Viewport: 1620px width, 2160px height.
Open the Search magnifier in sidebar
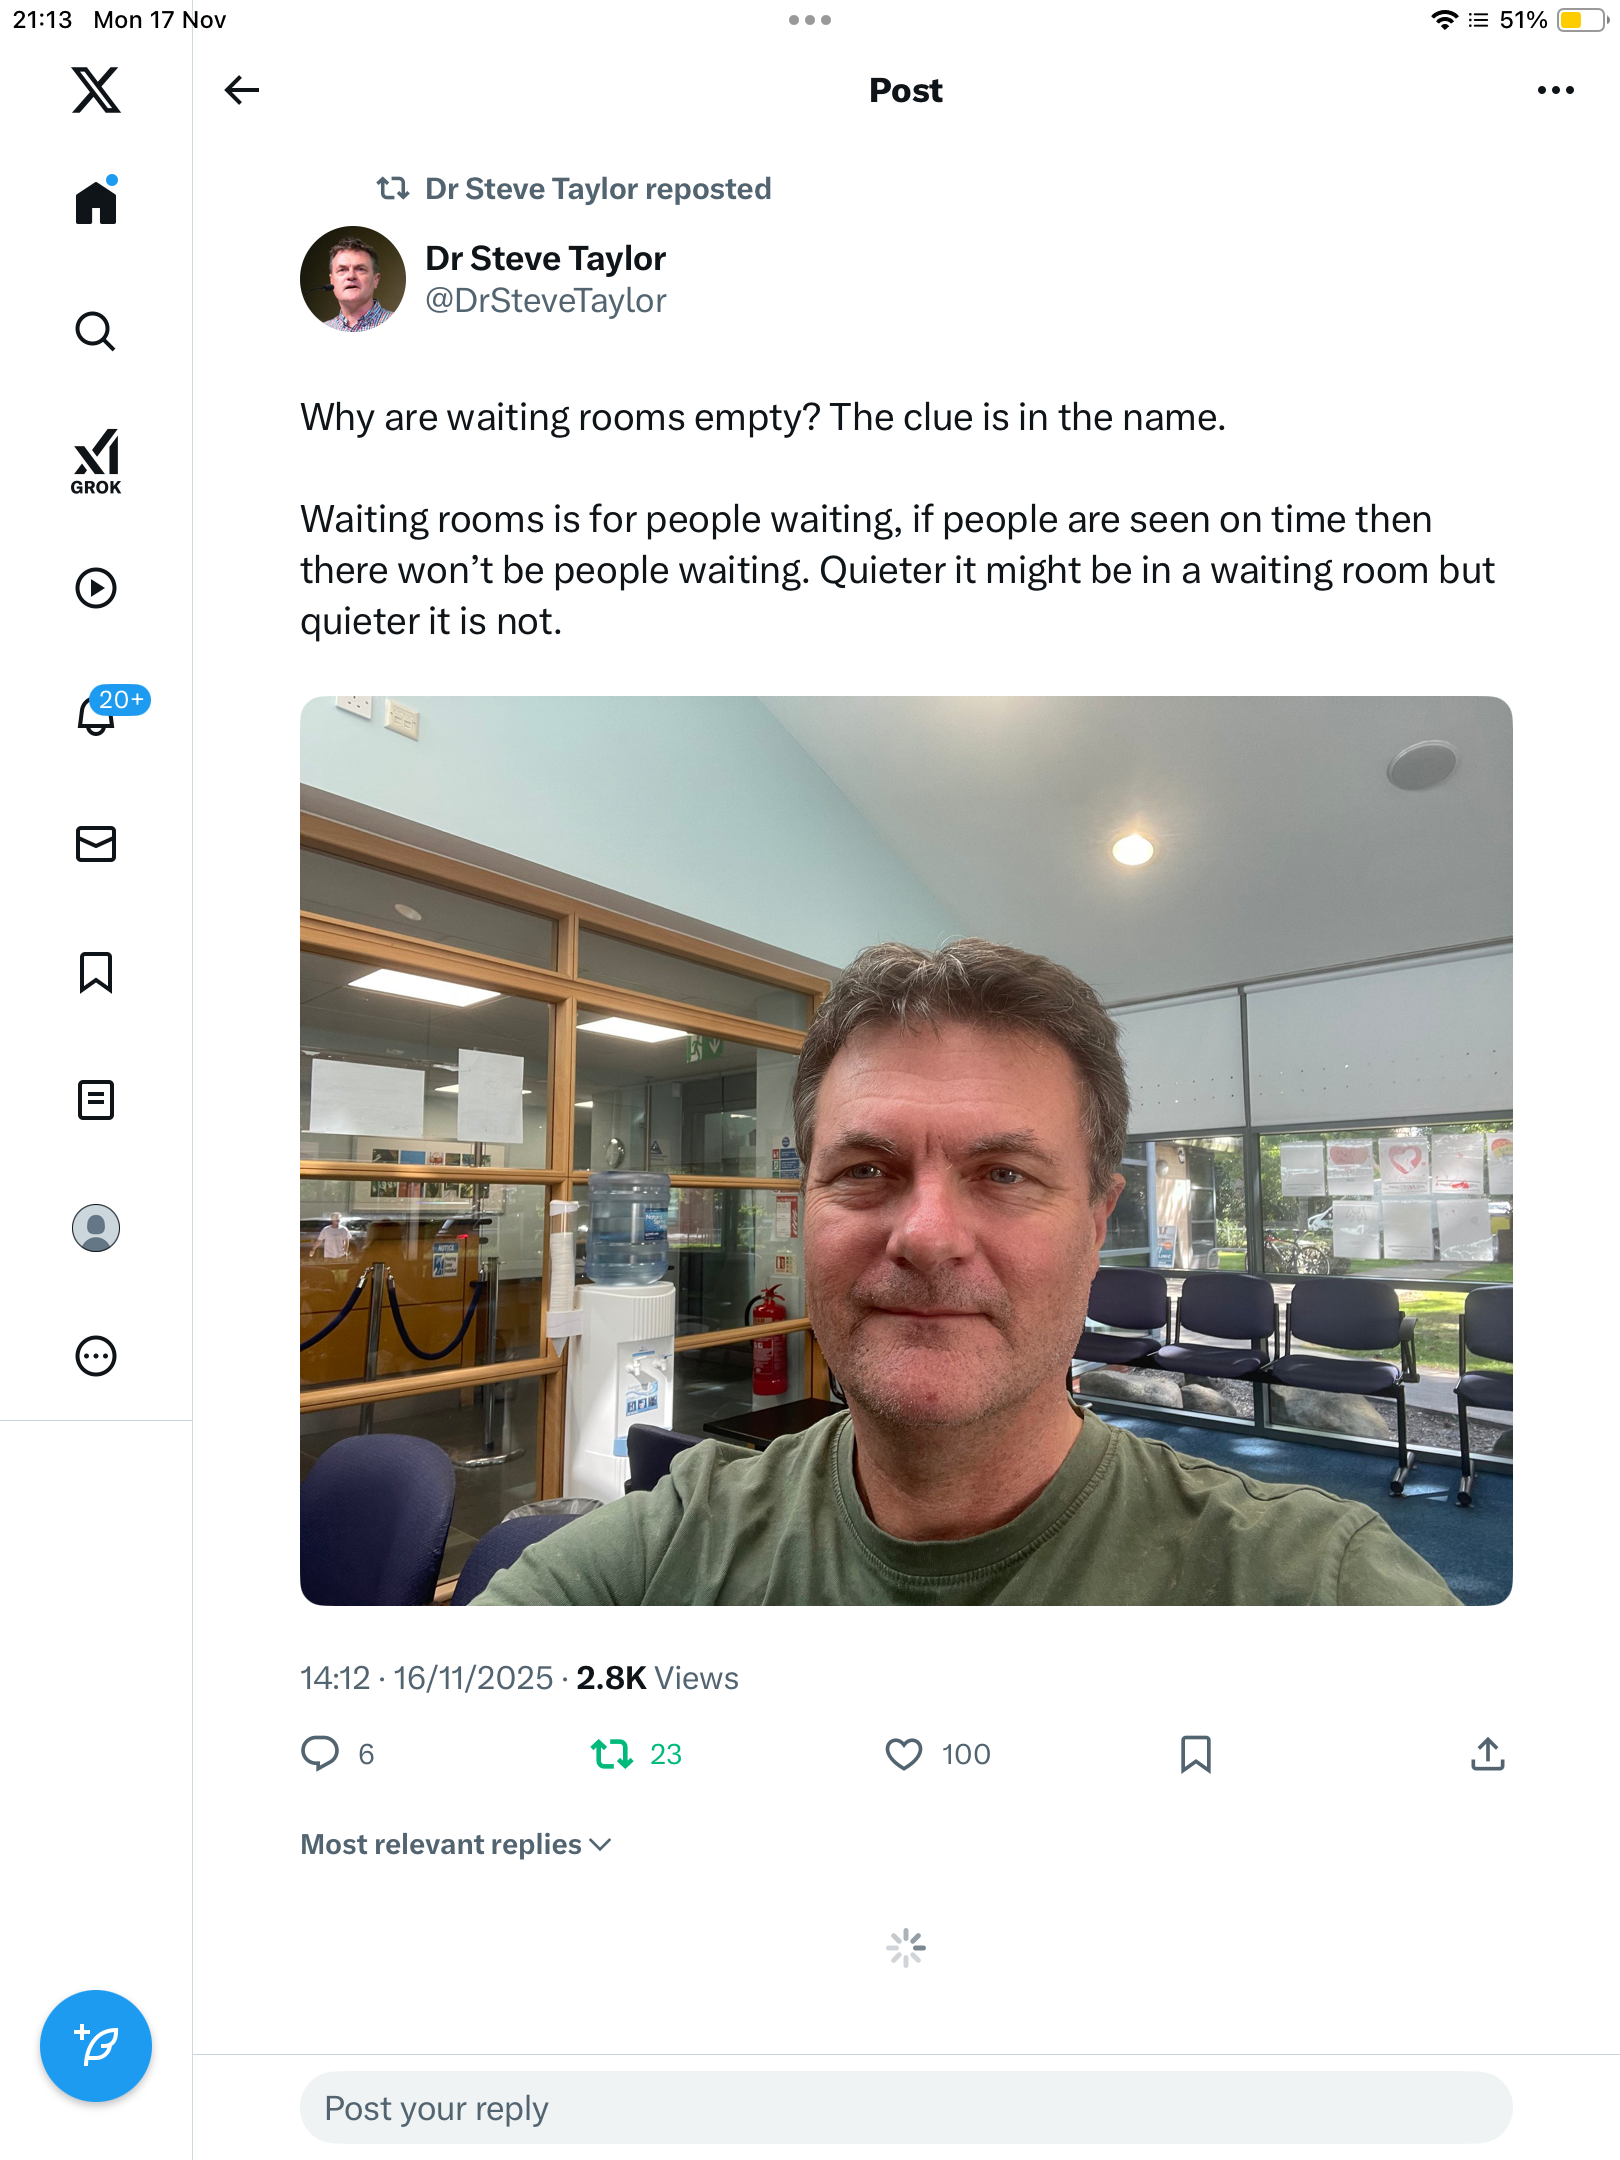pyautogui.click(x=96, y=331)
